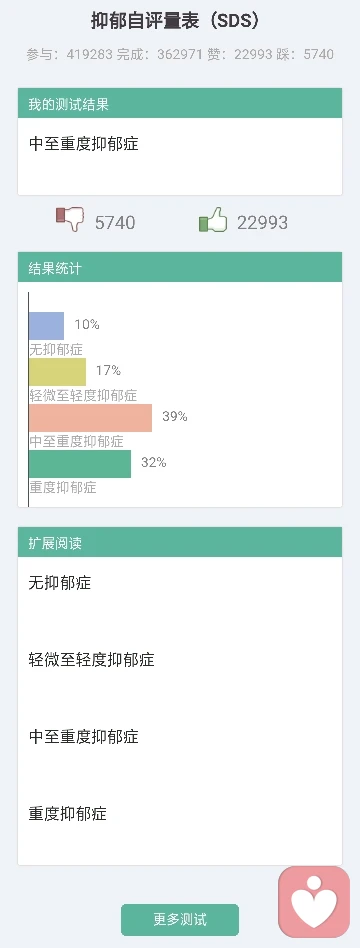Click the 中至重度抑郁症 test result text

coord(83,144)
